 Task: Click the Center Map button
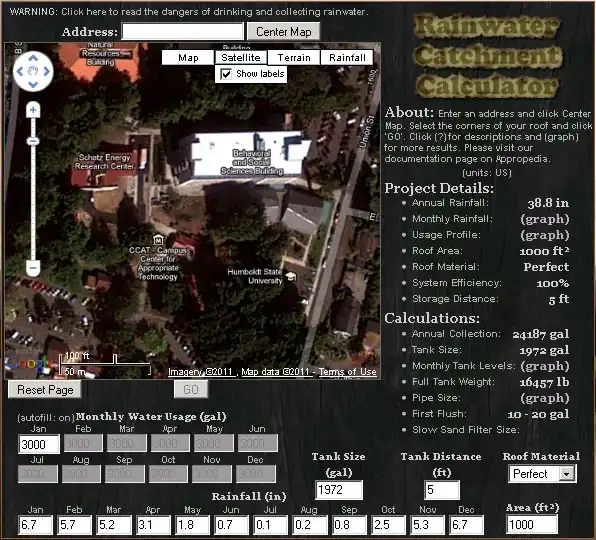click(284, 32)
